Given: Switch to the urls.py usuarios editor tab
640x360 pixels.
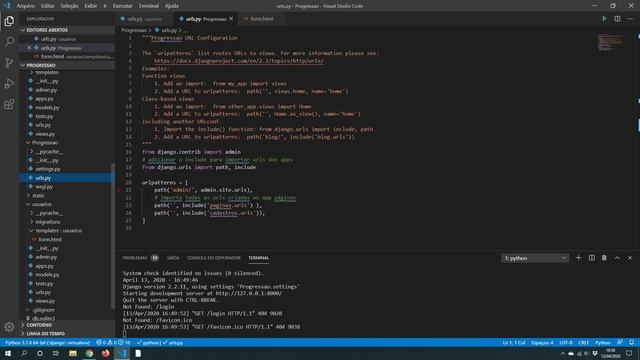Looking at the screenshot, I should (144, 19).
